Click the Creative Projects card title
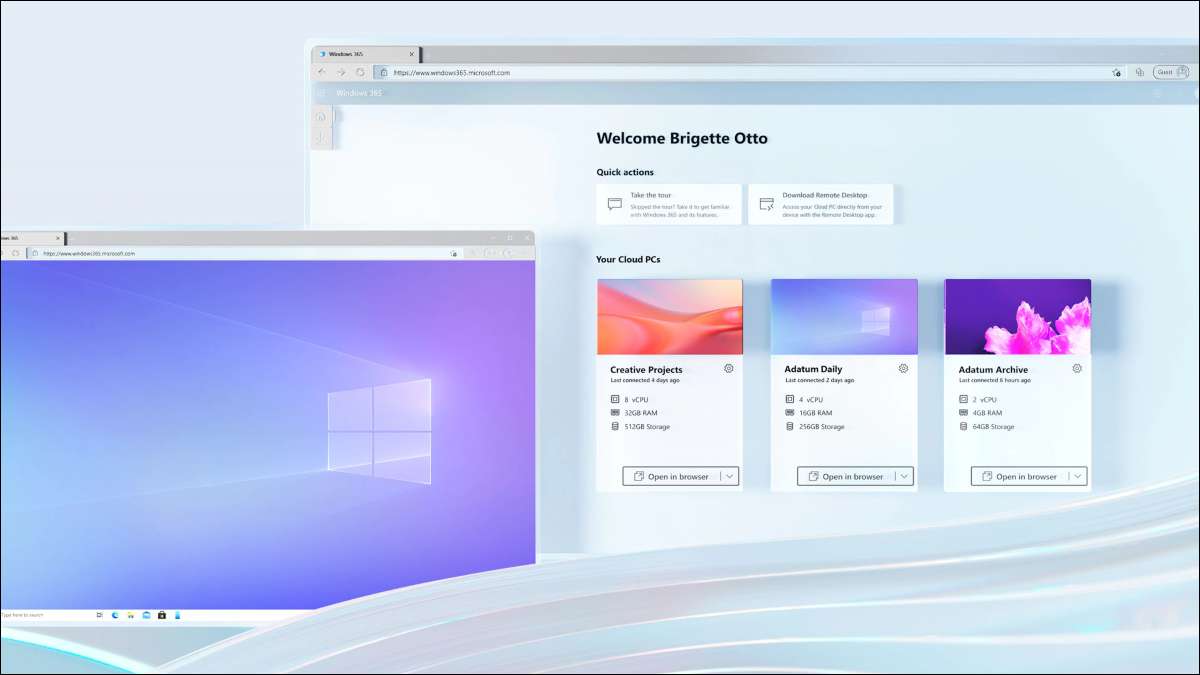This screenshot has height=675, width=1200. point(646,370)
